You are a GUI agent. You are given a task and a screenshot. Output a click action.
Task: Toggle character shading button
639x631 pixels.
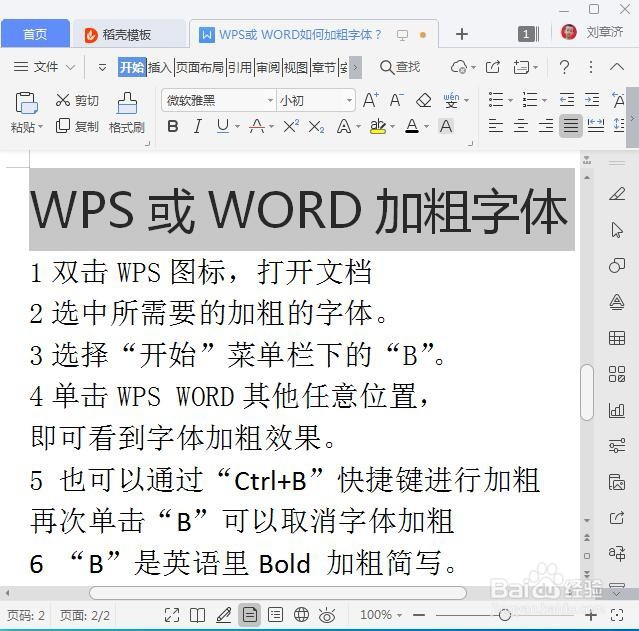pyautogui.click(x=446, y=126)
